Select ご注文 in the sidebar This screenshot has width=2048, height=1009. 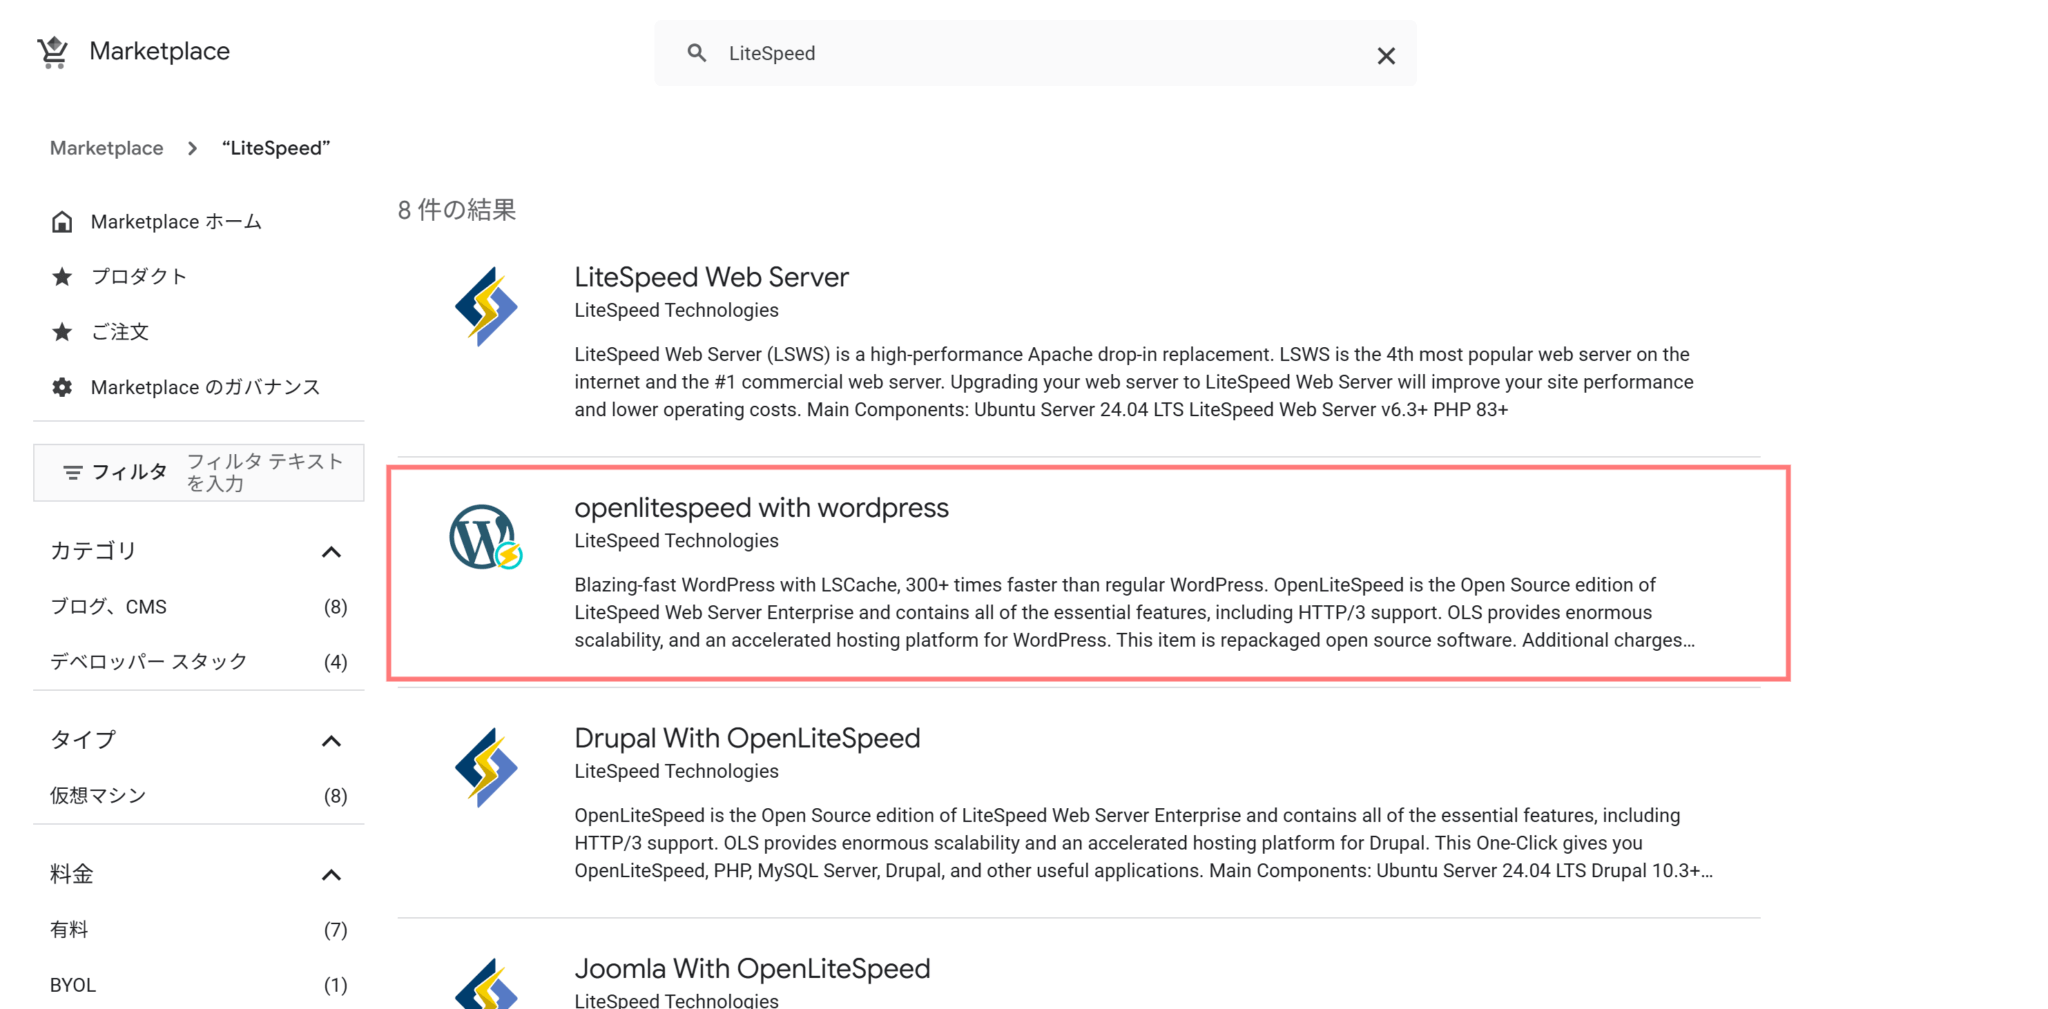click(x=120, y=331)
